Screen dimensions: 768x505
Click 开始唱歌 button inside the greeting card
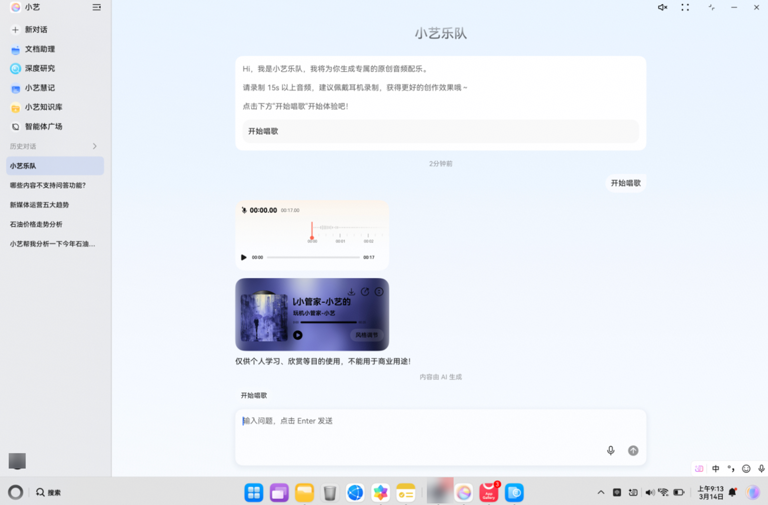pyautogui.click(x=440, y=131)
